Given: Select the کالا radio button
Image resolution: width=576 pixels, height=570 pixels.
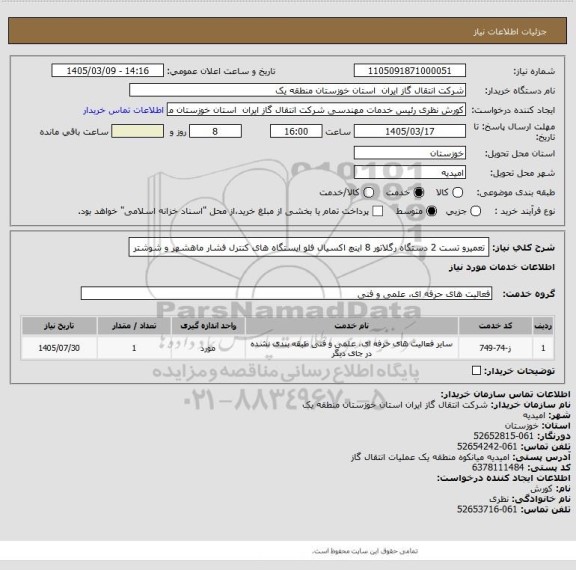Looking at the screenshot, I should tap(457, 192).
